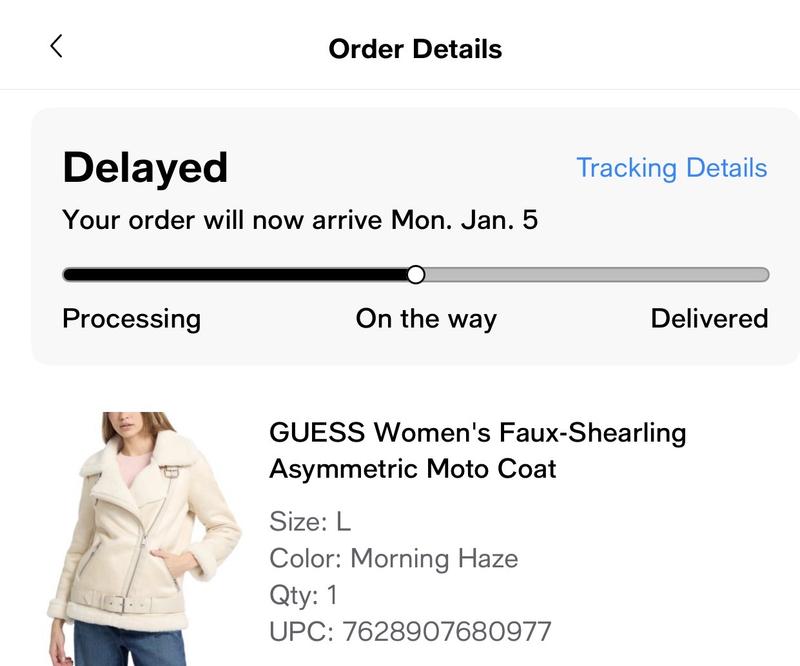
Task: Select the Processing stage label
Action: [x=131, y=319]
